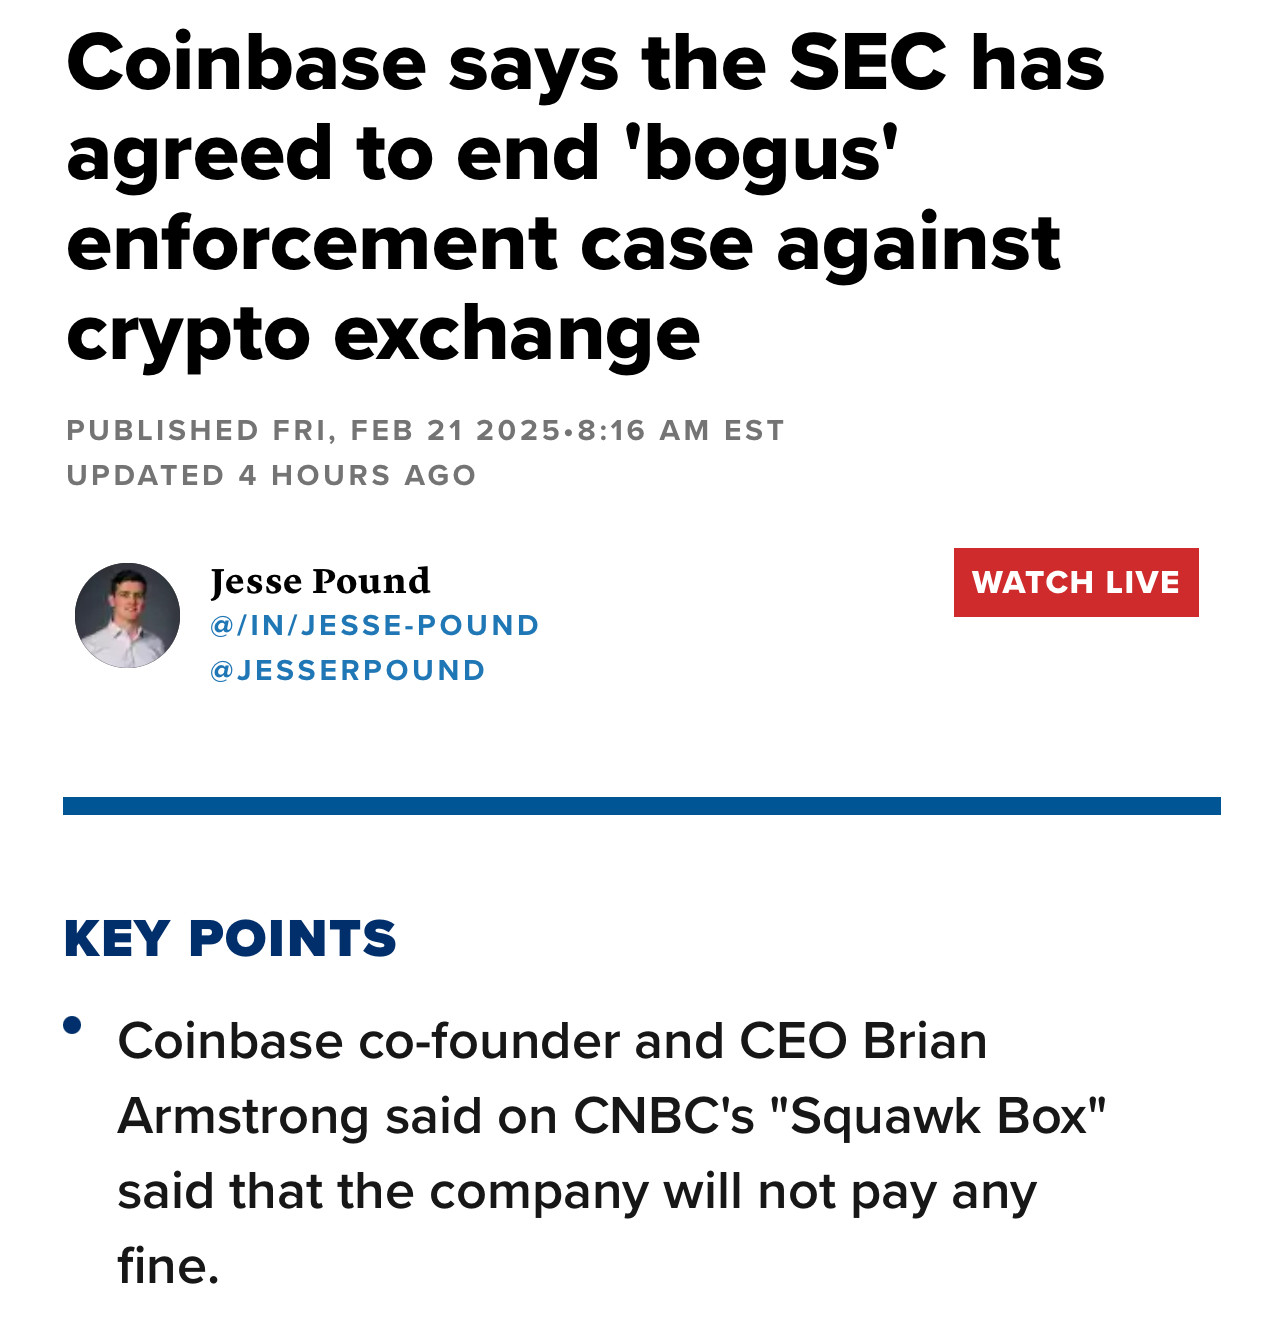The width and height of the screenshot is (1284, 1338).
Task: Click the 'FEB 21 2025' publish date
Action: tap(455, 430)
